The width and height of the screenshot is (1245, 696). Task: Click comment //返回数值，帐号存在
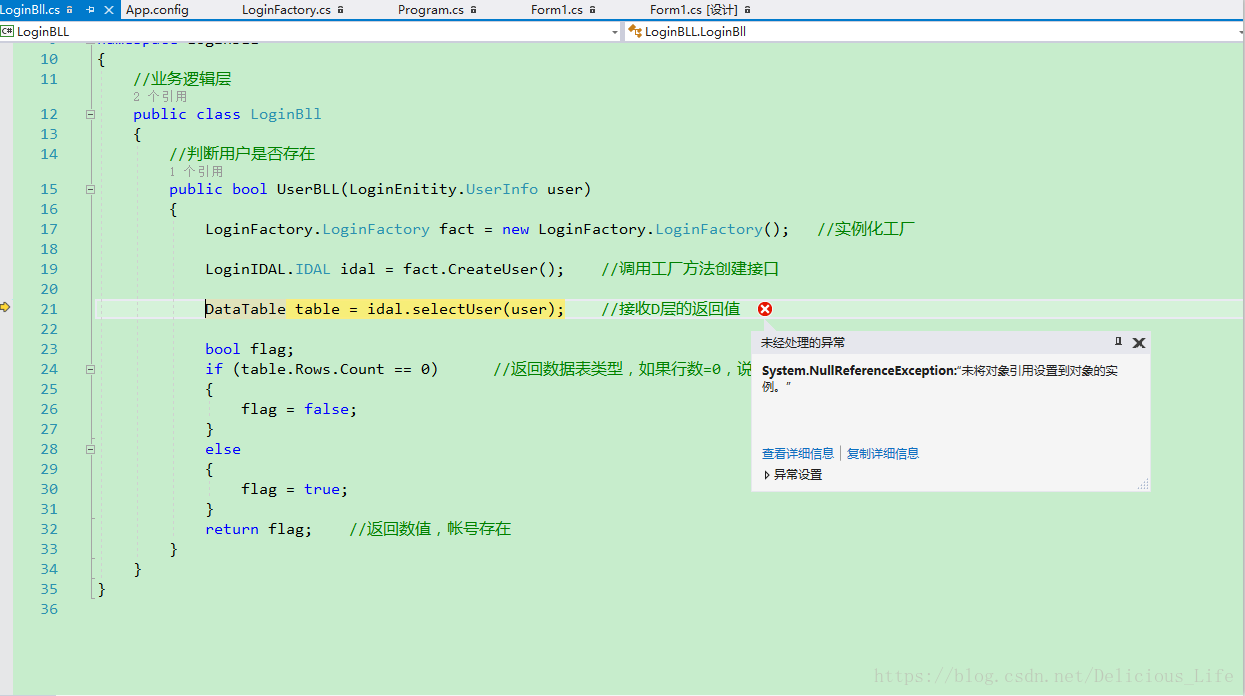coord(430,529)
